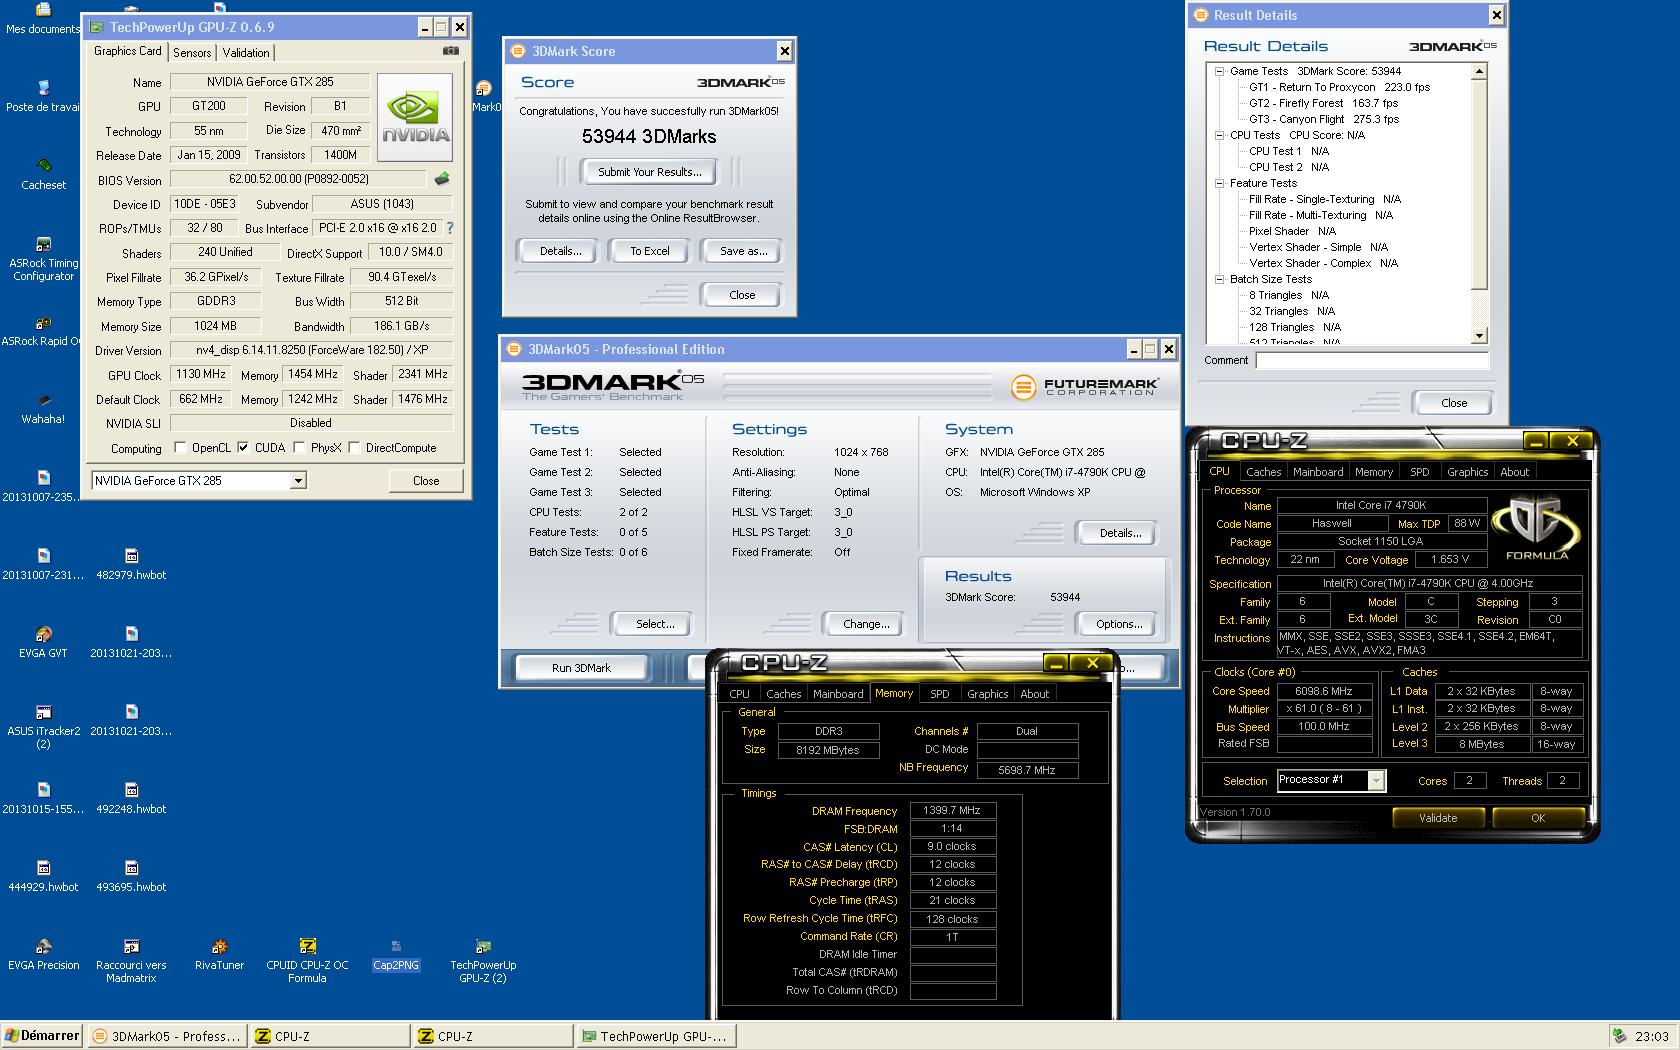Select 'GT3 - Canyon Flight' tree row
Image resolution: width=1680 pixels, height=1050 pixels.
(1324, 119)
